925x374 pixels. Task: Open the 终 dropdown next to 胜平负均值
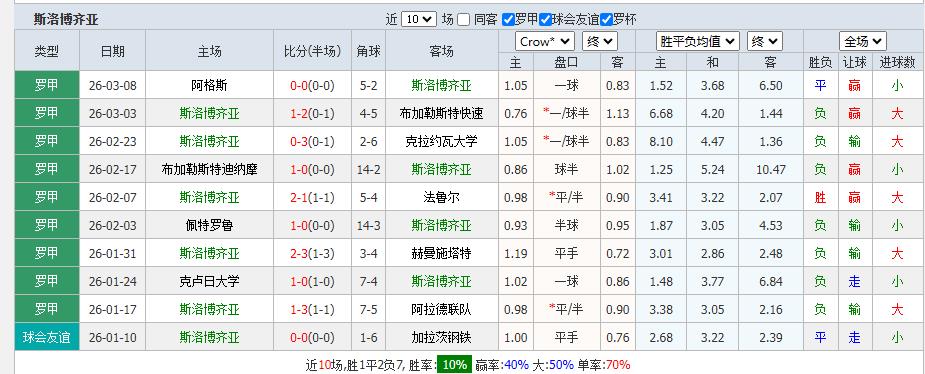(765, 42)
